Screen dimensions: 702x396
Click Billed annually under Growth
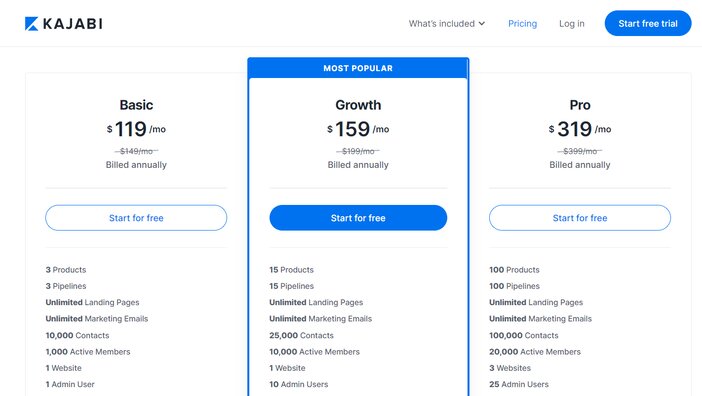pos(358,165)
